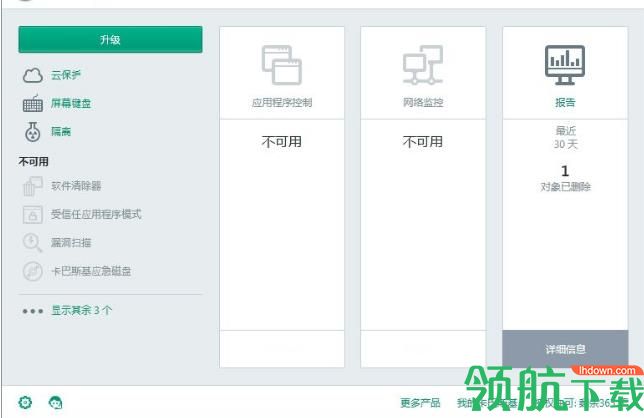
Task: Click the 隔离 quarantine flask icon
Action: point(32,132)
